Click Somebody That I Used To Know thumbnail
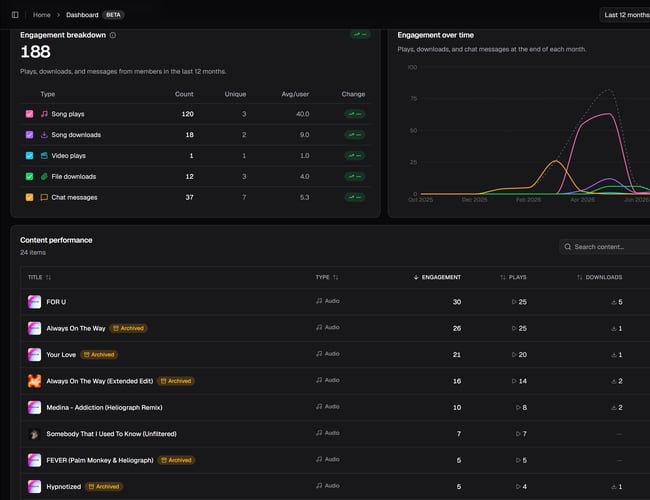 click(34, 434)
